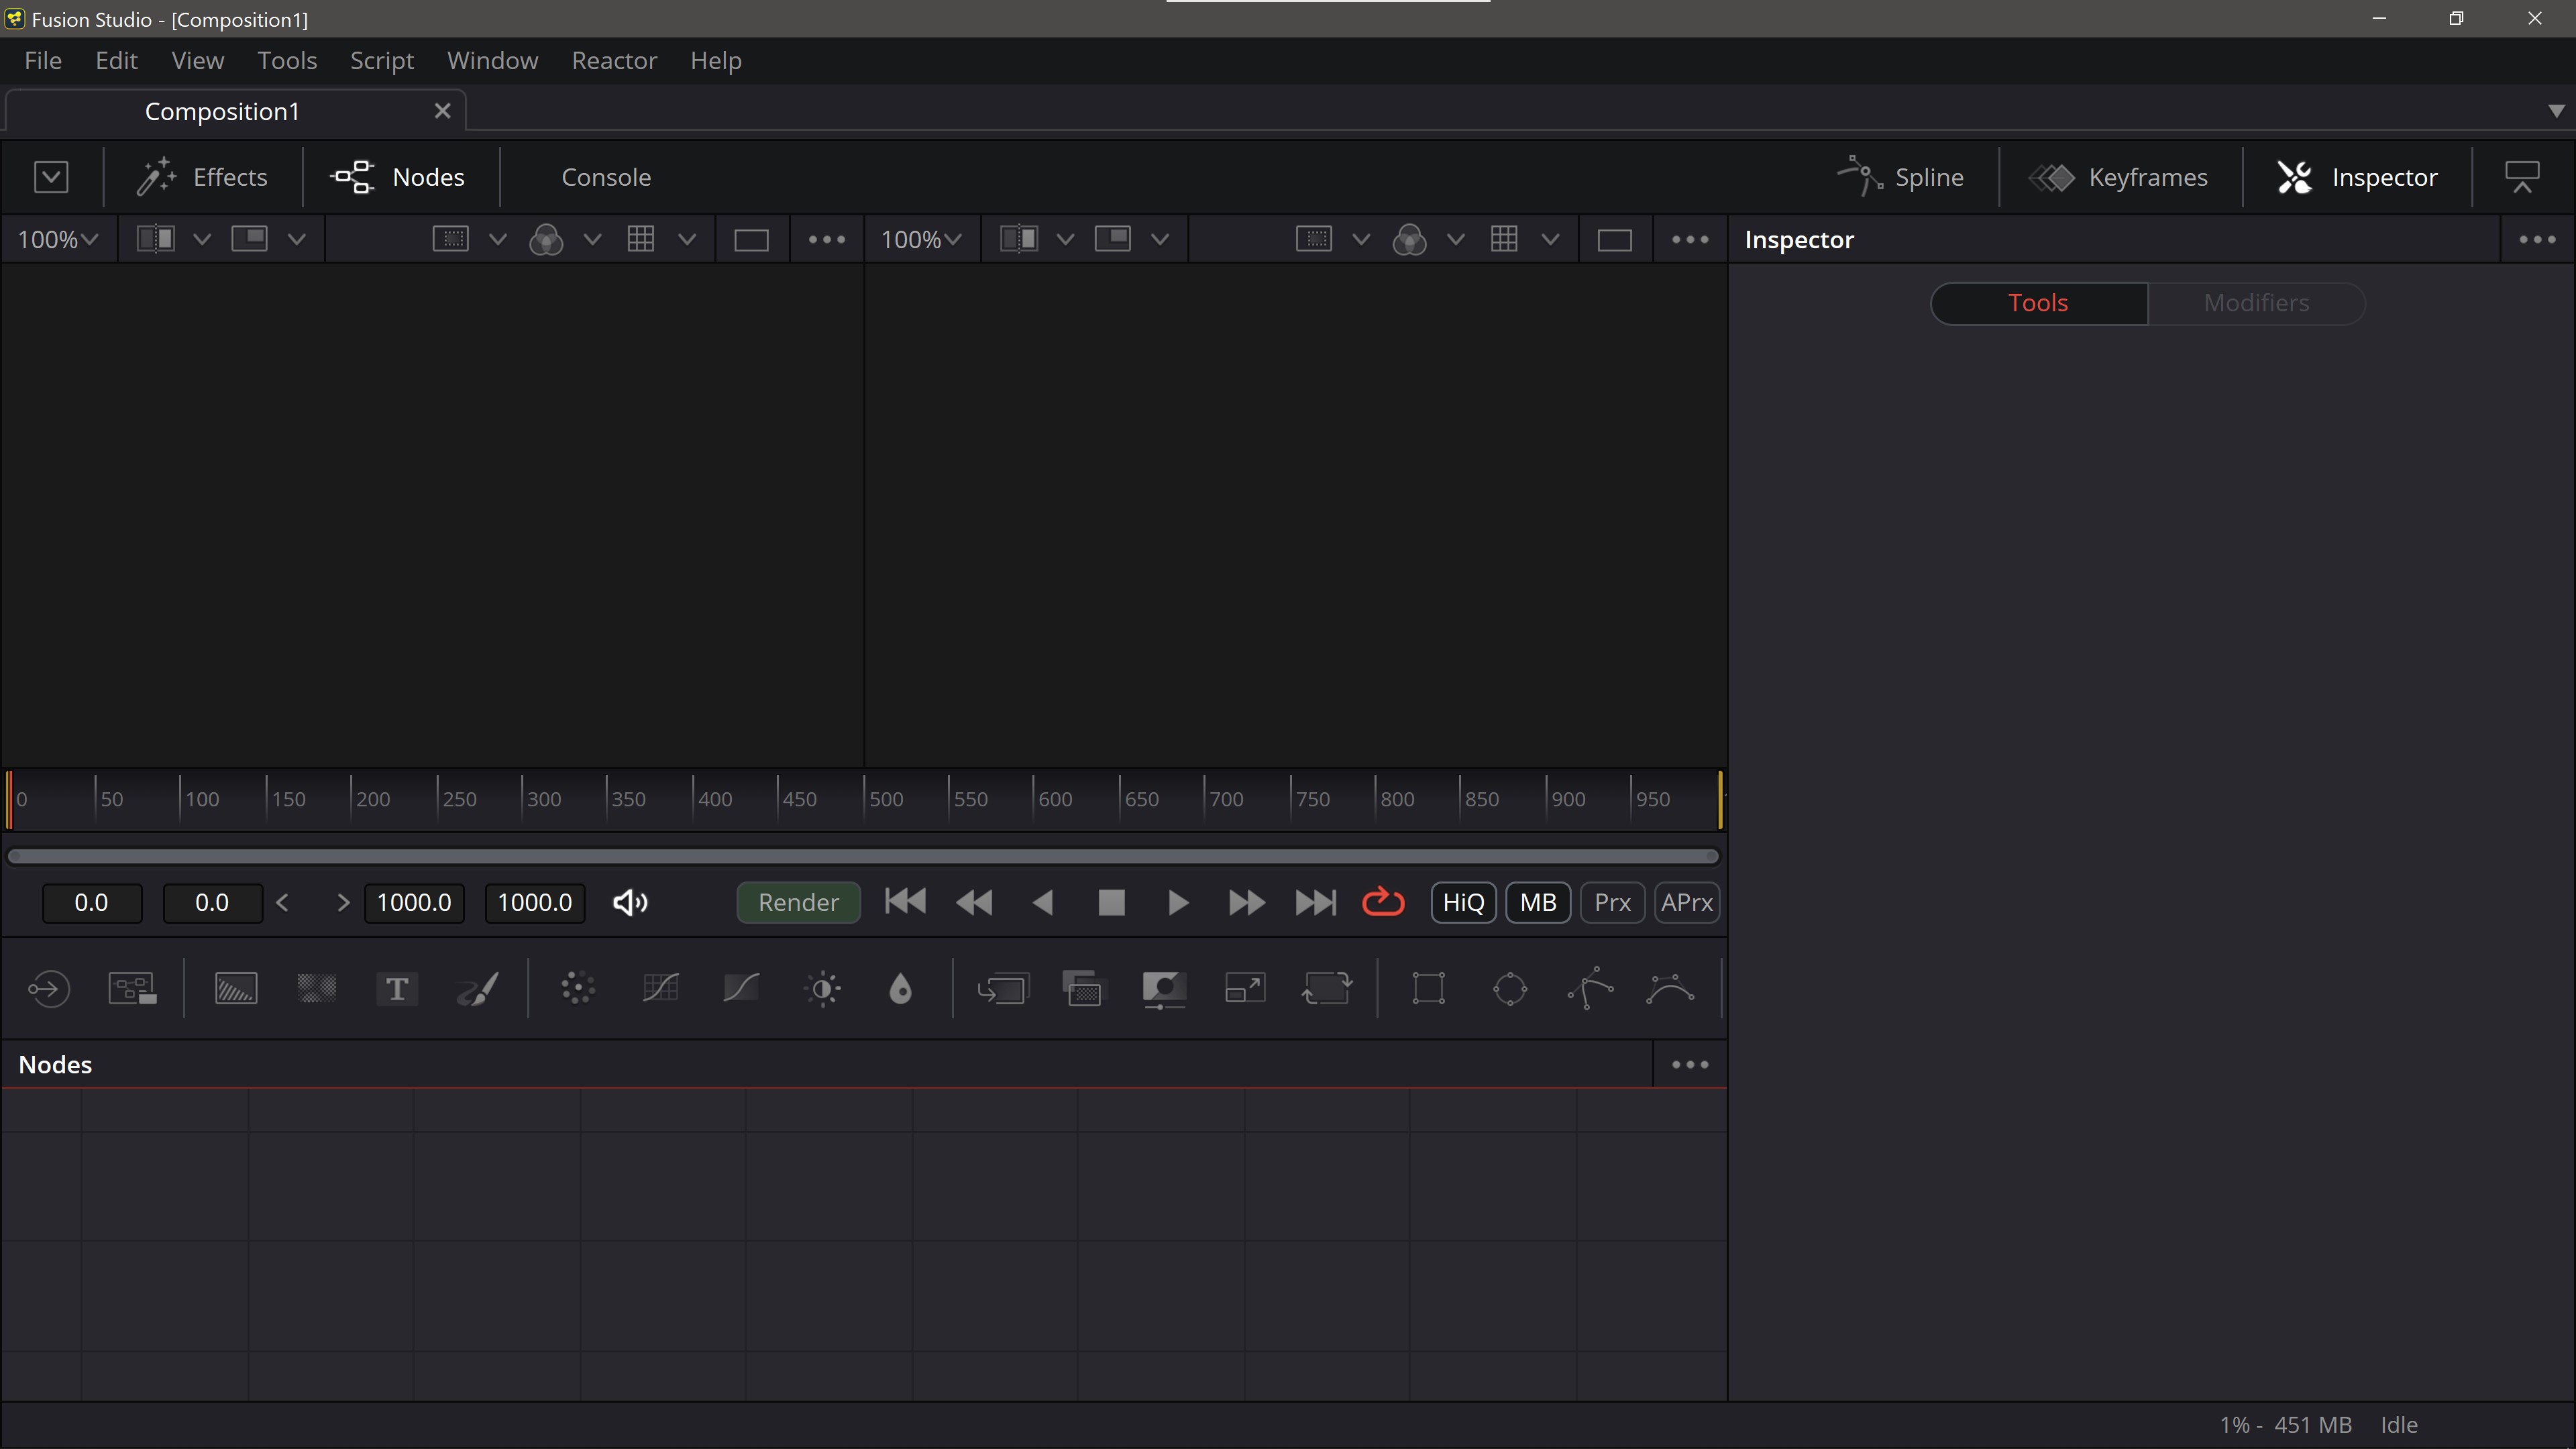This screenshot has height=1449, width=2576.
Task: Add a Brightness Contrast node
Action: 822,989
